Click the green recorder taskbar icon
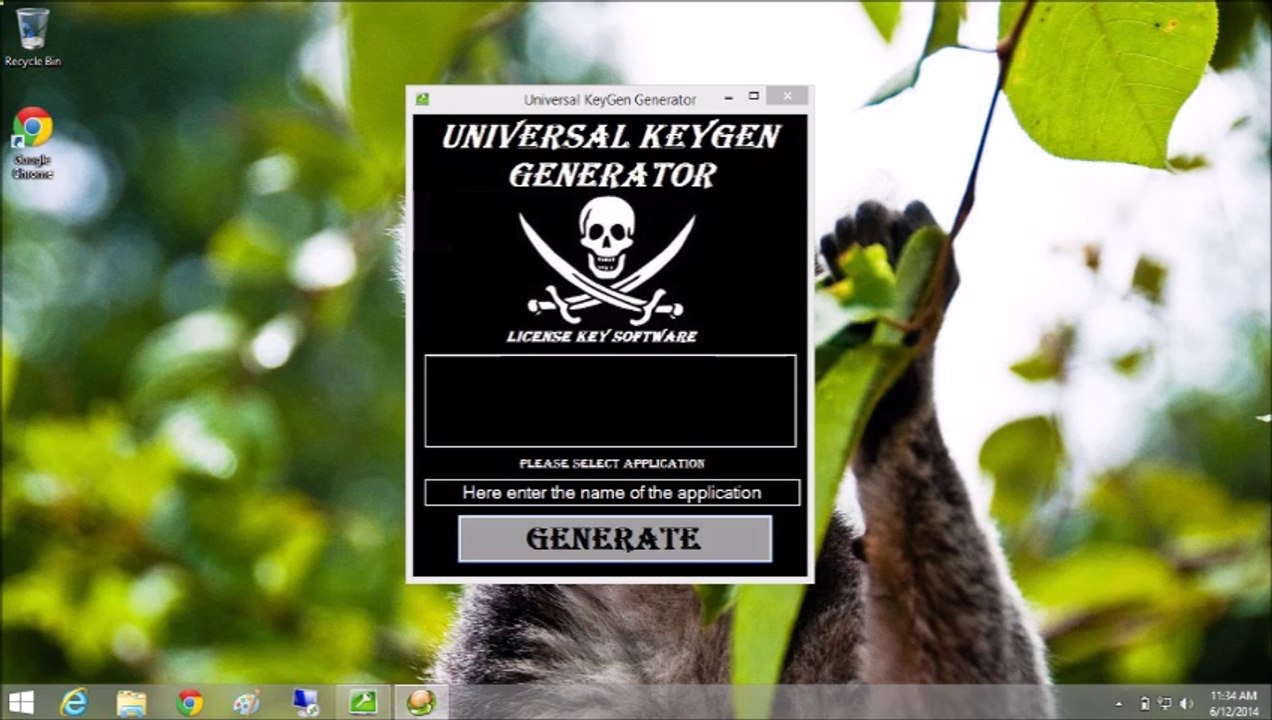The width and height of the screenshot is (1272, 720). (x=363, y=702)
